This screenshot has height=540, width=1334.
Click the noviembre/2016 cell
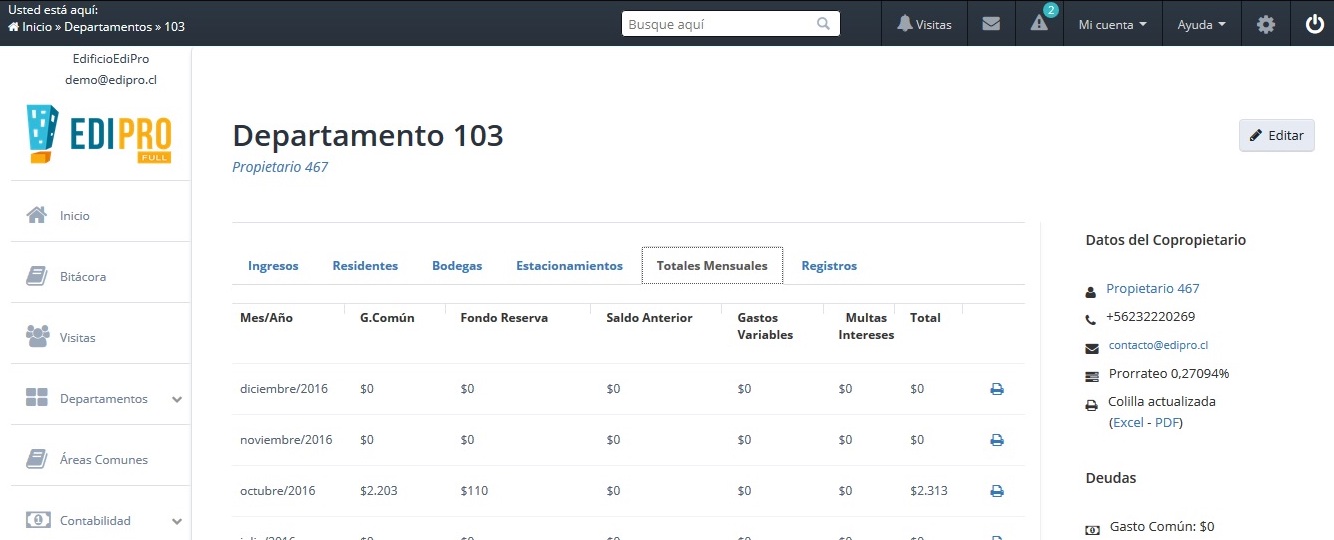(286, 440)
